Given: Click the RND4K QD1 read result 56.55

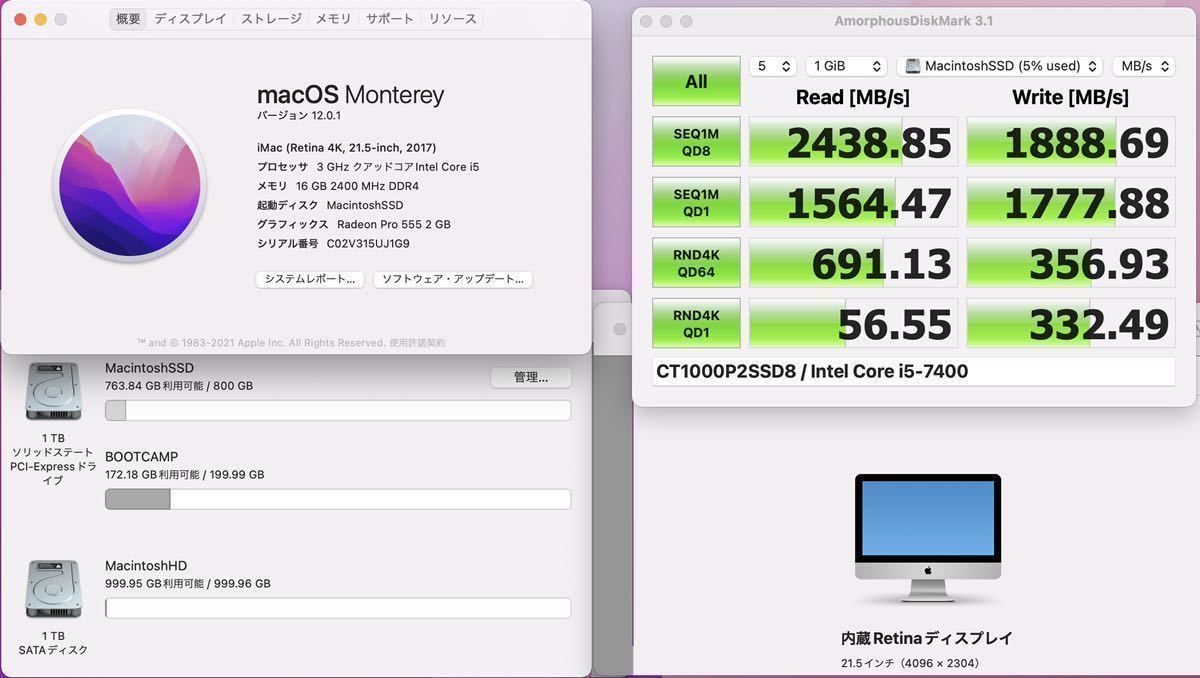Looking at the screenshot, I should [853, 323].
